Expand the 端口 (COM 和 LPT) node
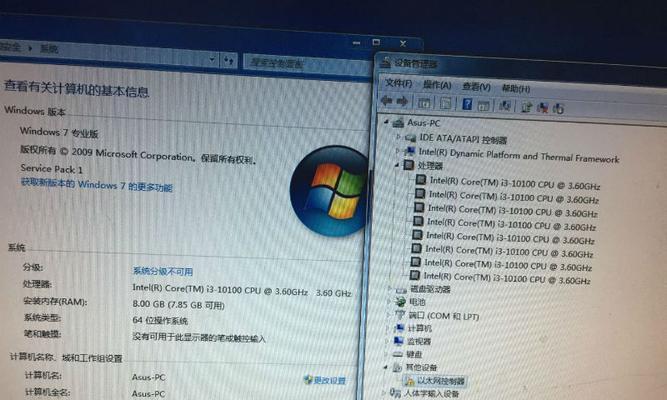Screen dimensions: 667x400 pyautogui.click(x=388, y=315)
